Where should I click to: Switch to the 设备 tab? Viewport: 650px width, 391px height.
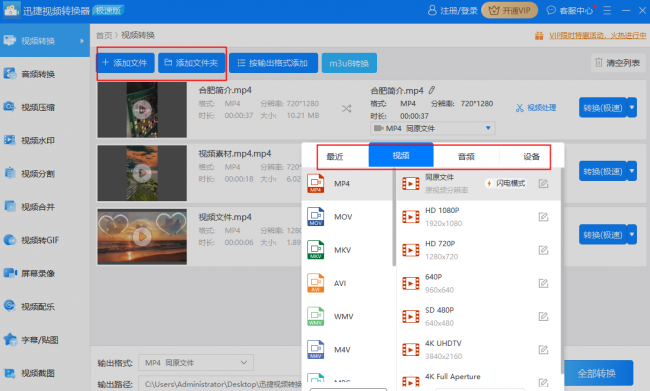[x=531, y=156]
